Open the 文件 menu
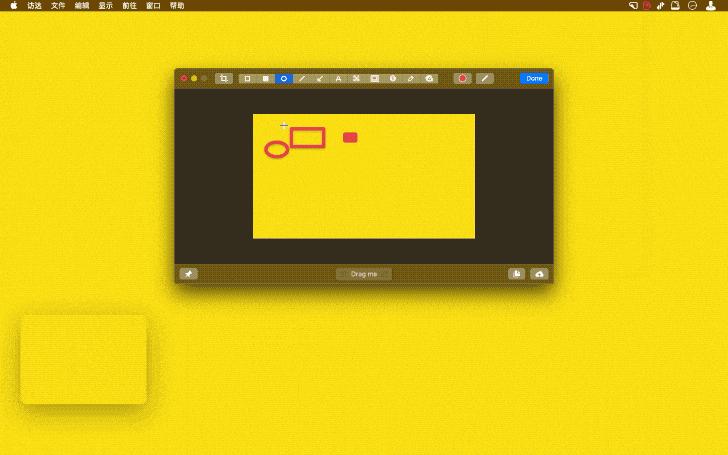 [x=58, y=5]
